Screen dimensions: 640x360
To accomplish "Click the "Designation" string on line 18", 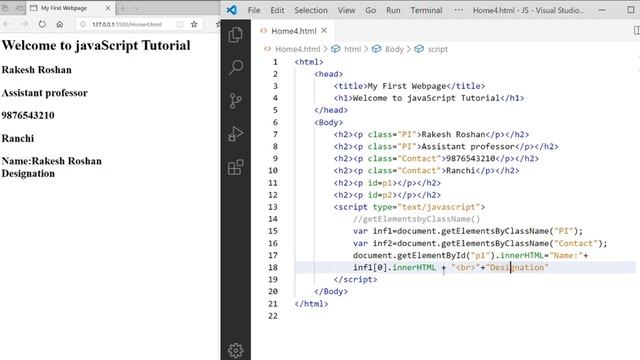I will 517,267.
